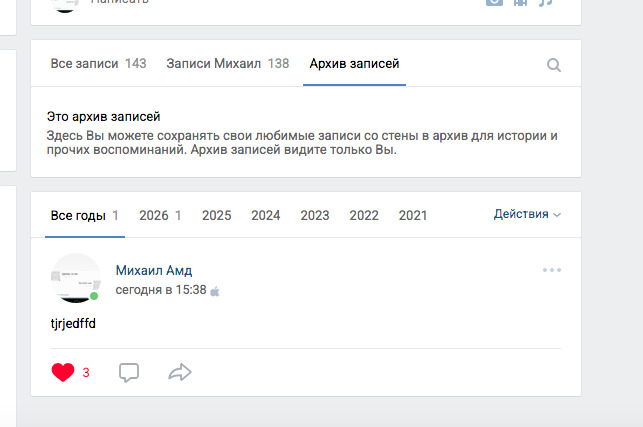Viewport: 643px width, 427px height.
Task: Show archive for Все годы
Action: click(84, 215)
